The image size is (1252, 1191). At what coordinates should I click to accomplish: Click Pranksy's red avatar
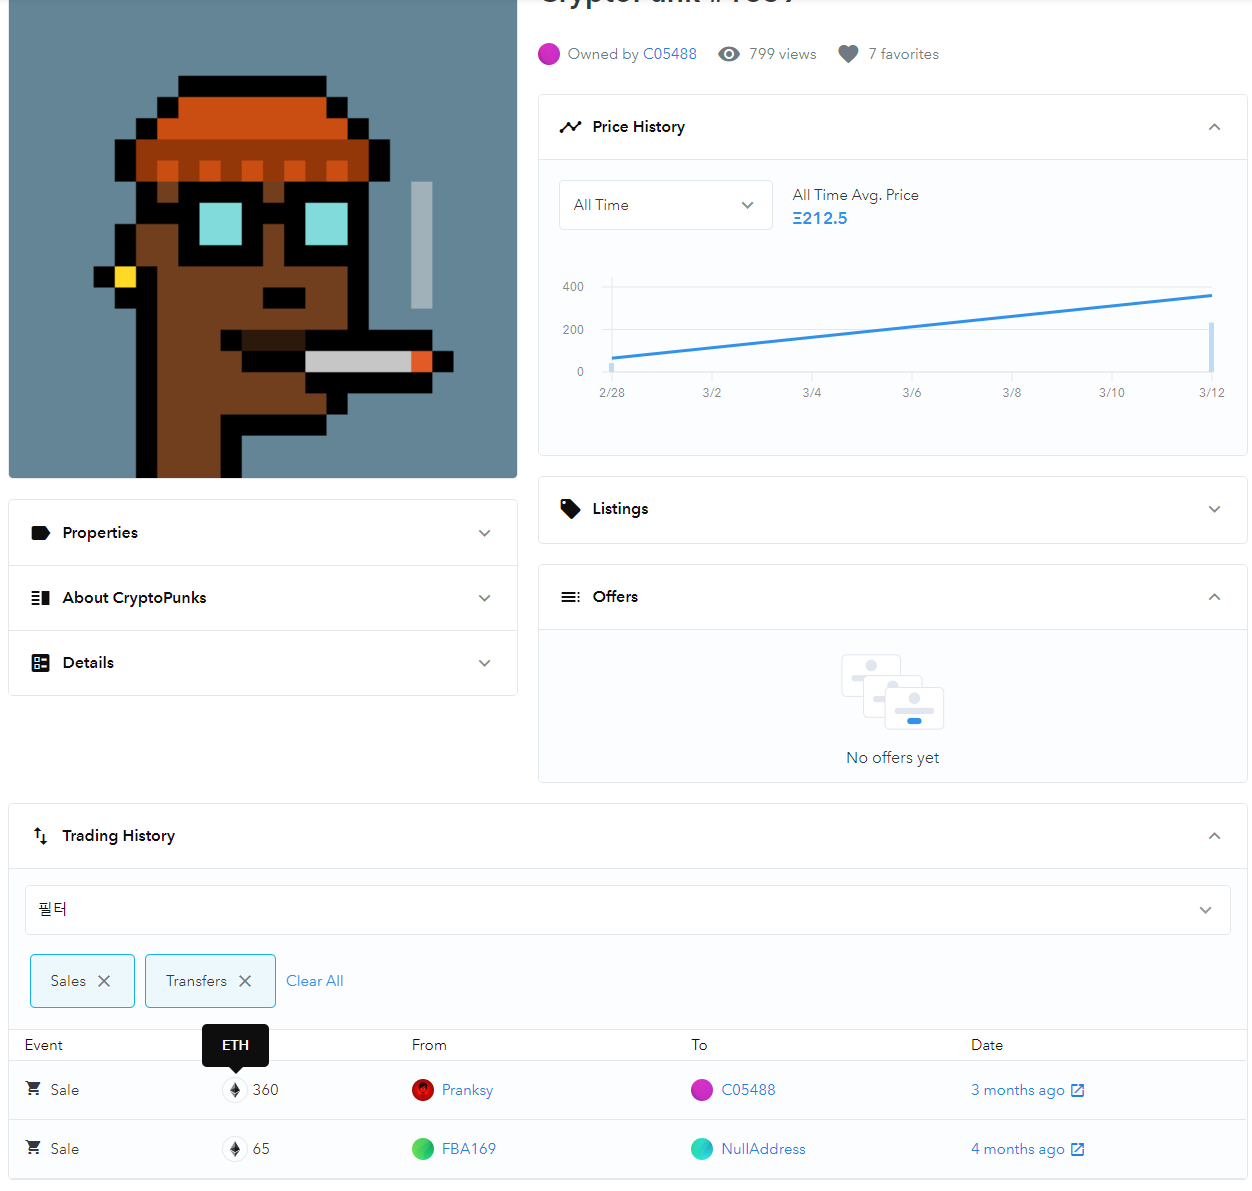(423, 1090)
